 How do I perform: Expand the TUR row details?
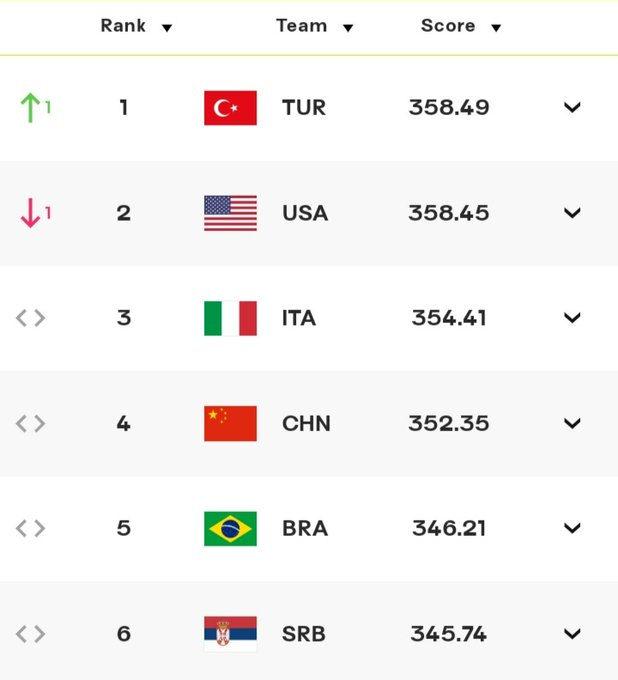[x=572, y=108]
